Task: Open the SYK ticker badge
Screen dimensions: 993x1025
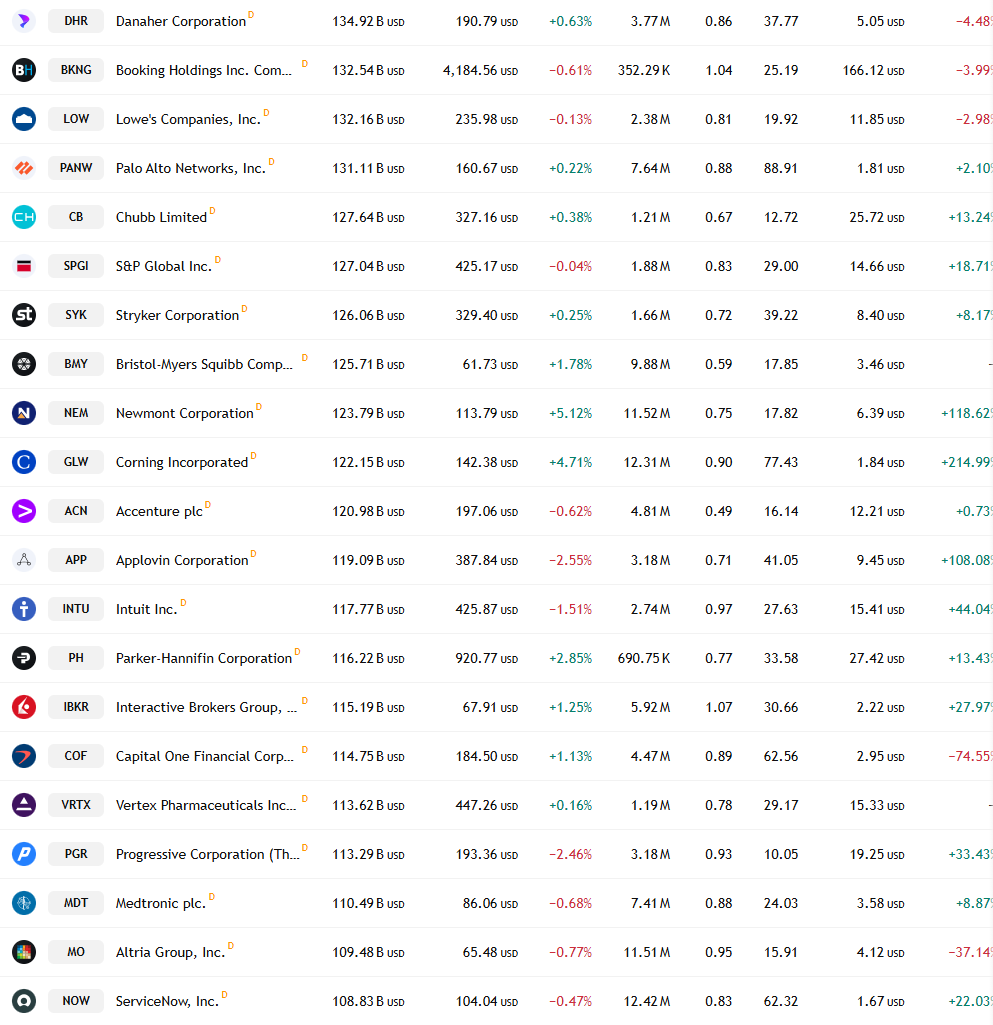Action: (76, 315)
